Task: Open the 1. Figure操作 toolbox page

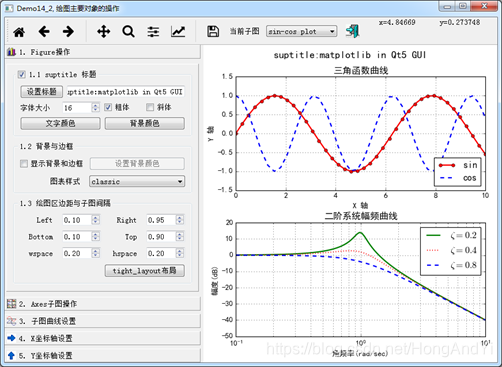Action: point(103,52)
